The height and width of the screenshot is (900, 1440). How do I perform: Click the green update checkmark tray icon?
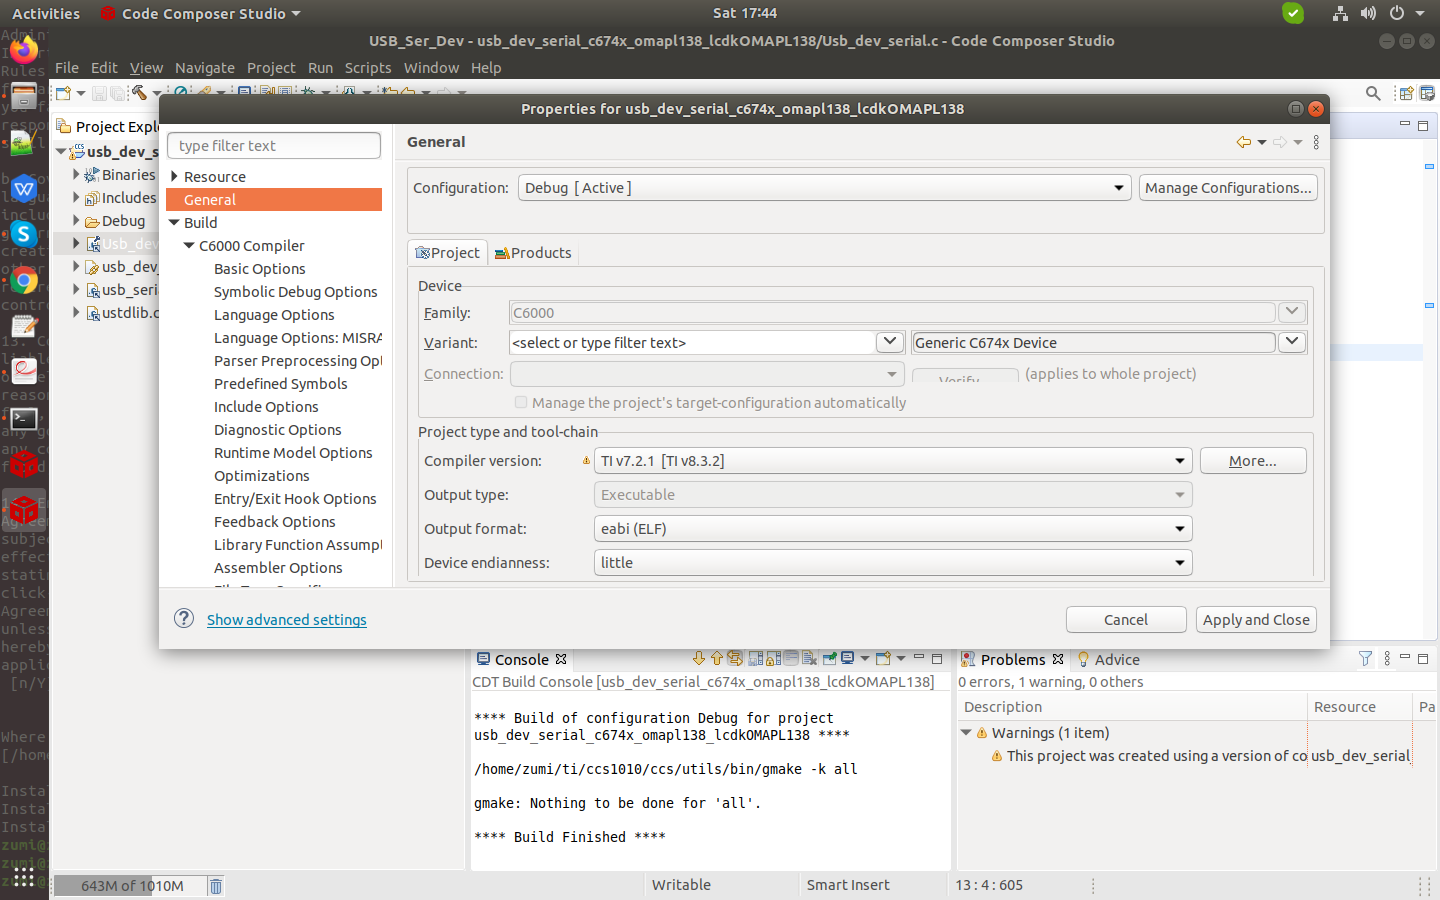(1293, 13)
